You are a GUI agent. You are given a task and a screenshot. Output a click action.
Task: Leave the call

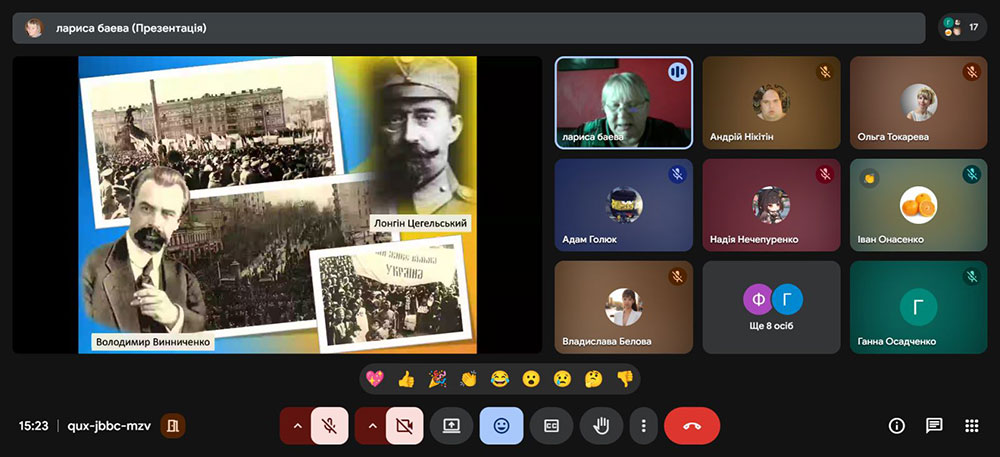coord(691,425)
